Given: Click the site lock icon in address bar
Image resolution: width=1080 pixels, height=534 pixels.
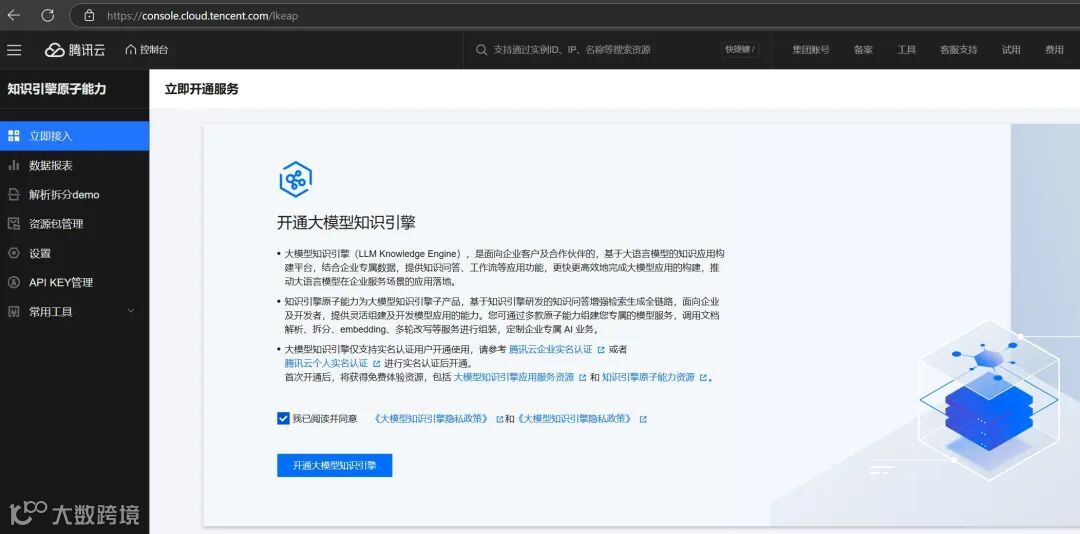Looking at the screenshot, I should pyautogui.click(x=89, y=15).
